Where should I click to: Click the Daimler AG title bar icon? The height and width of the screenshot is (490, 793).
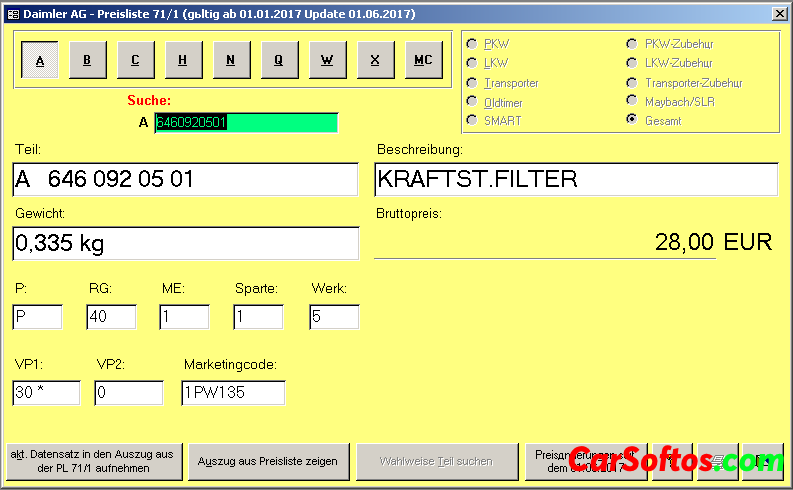[x=12, y=13]
